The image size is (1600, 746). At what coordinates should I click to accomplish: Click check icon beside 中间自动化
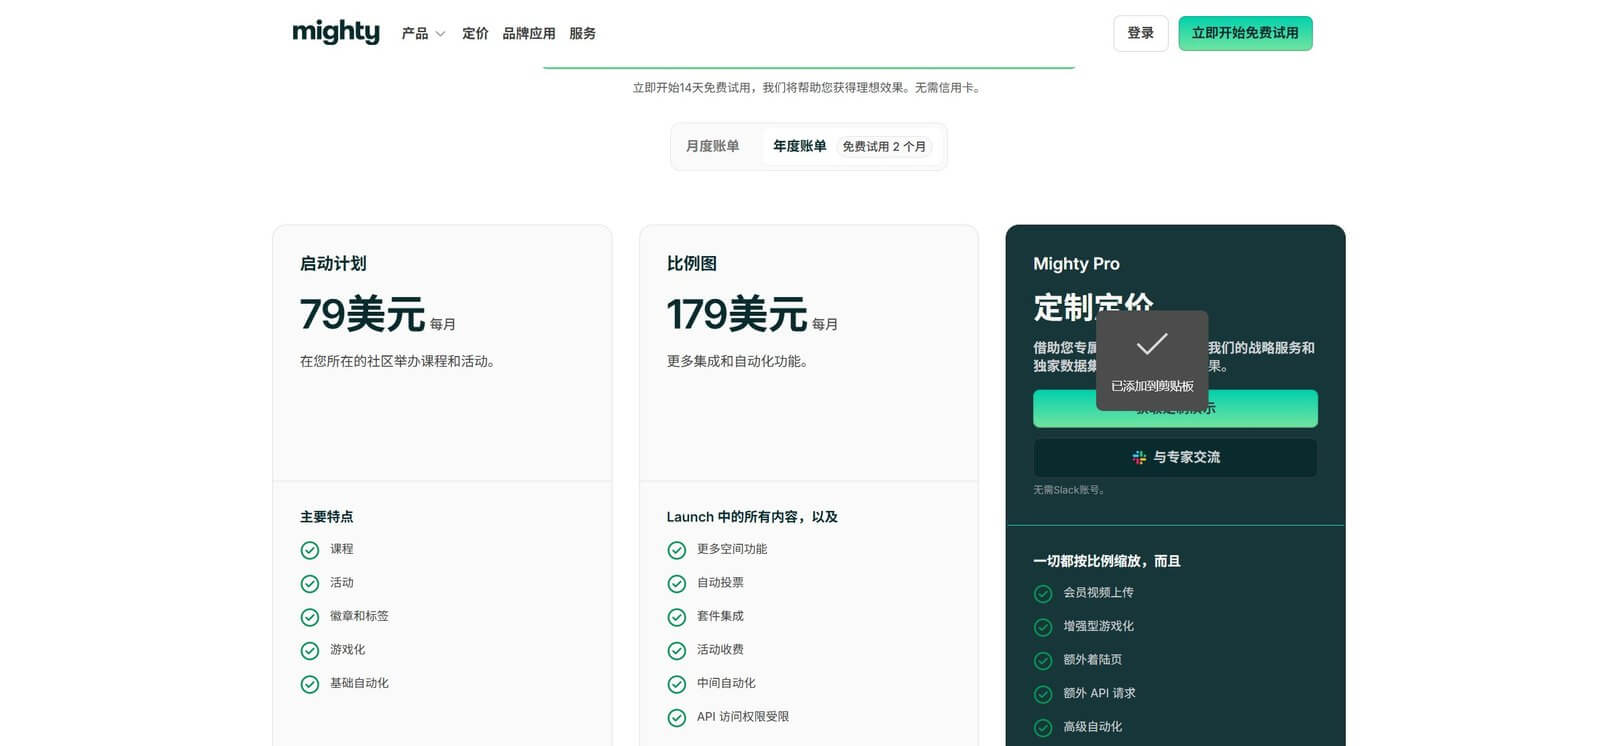677,684
